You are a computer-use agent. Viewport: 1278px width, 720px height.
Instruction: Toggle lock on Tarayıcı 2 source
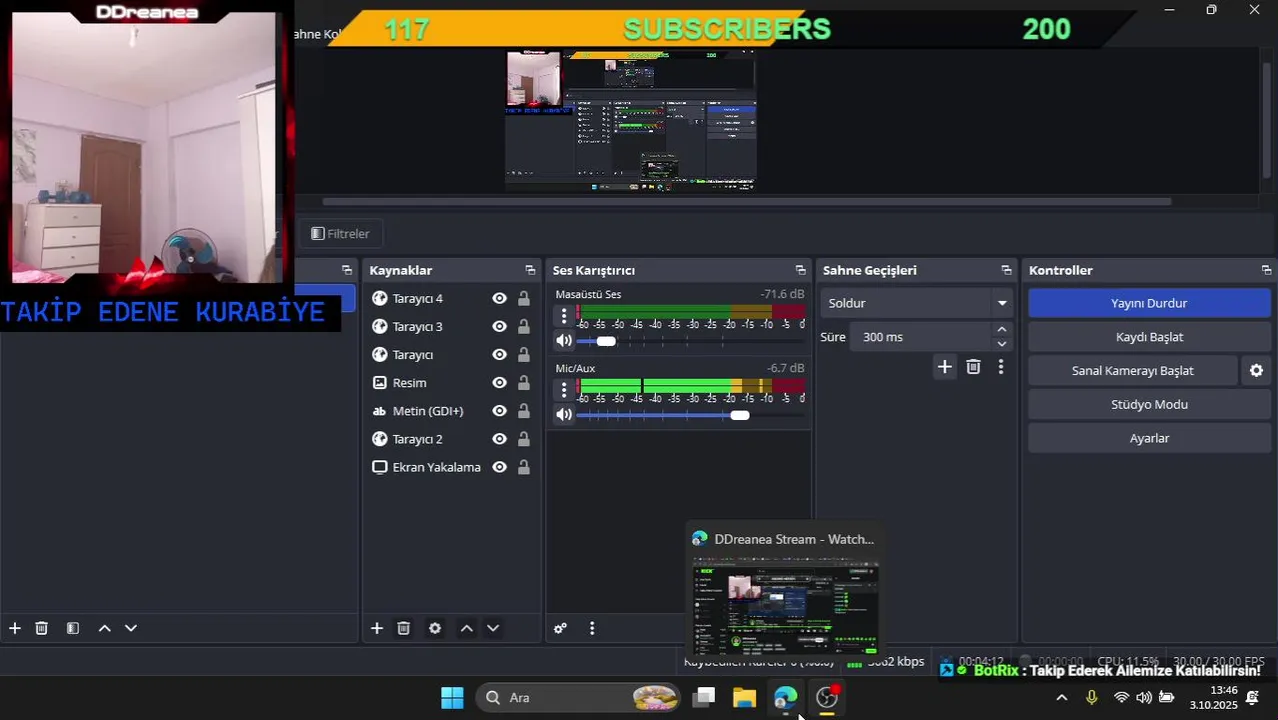(x=523, y=438)
